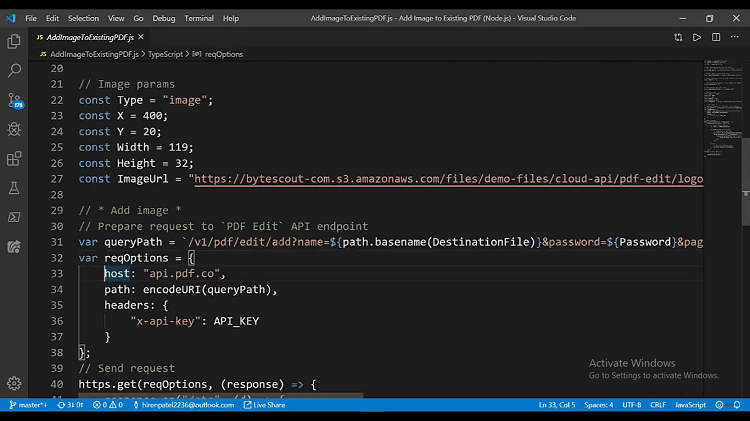
Task: Open Source Control view with badge
Action: 14,100
